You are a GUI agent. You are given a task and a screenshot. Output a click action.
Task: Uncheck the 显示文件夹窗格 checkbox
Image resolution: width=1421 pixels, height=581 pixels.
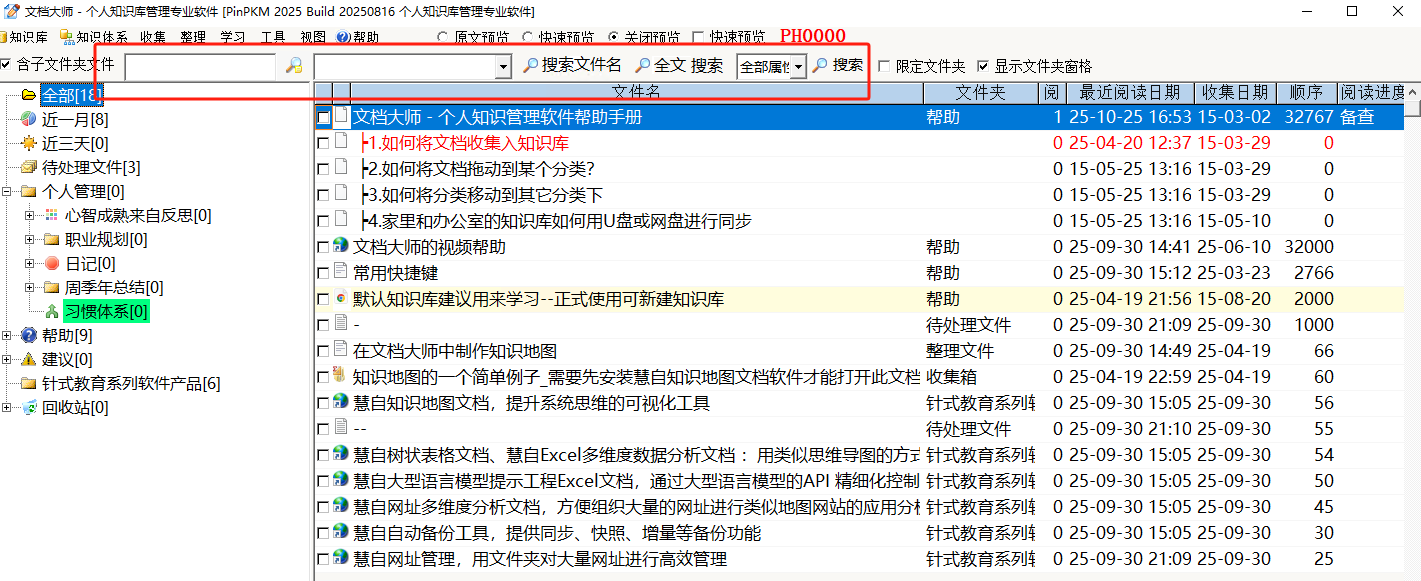[982, 67]
